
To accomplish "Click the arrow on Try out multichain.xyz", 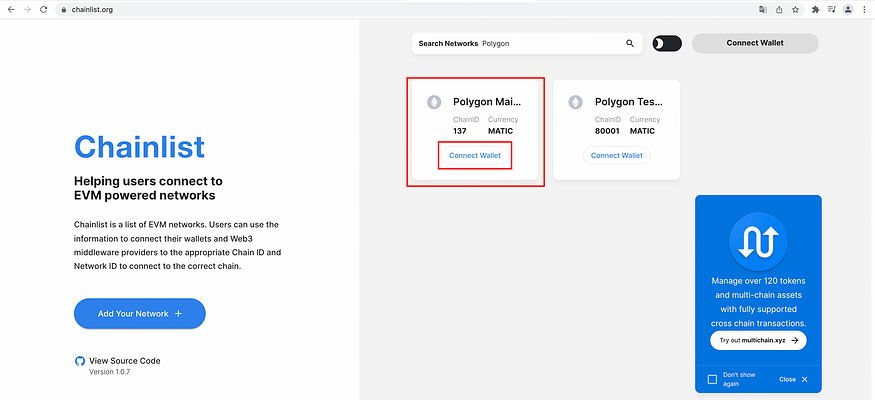I will (x=795, y=340).
